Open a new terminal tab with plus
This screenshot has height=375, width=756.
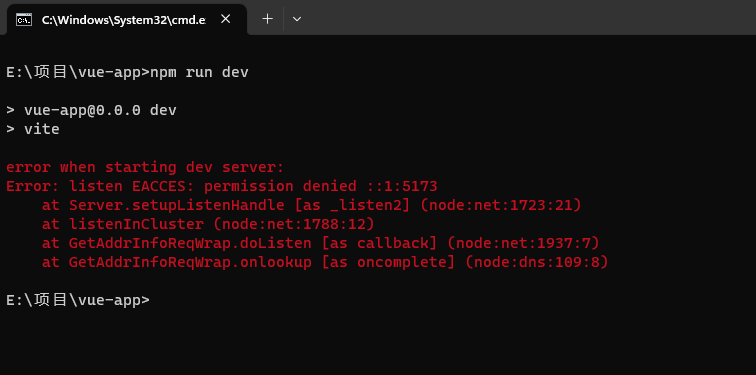pyautogui.click(x=267, y=19)
